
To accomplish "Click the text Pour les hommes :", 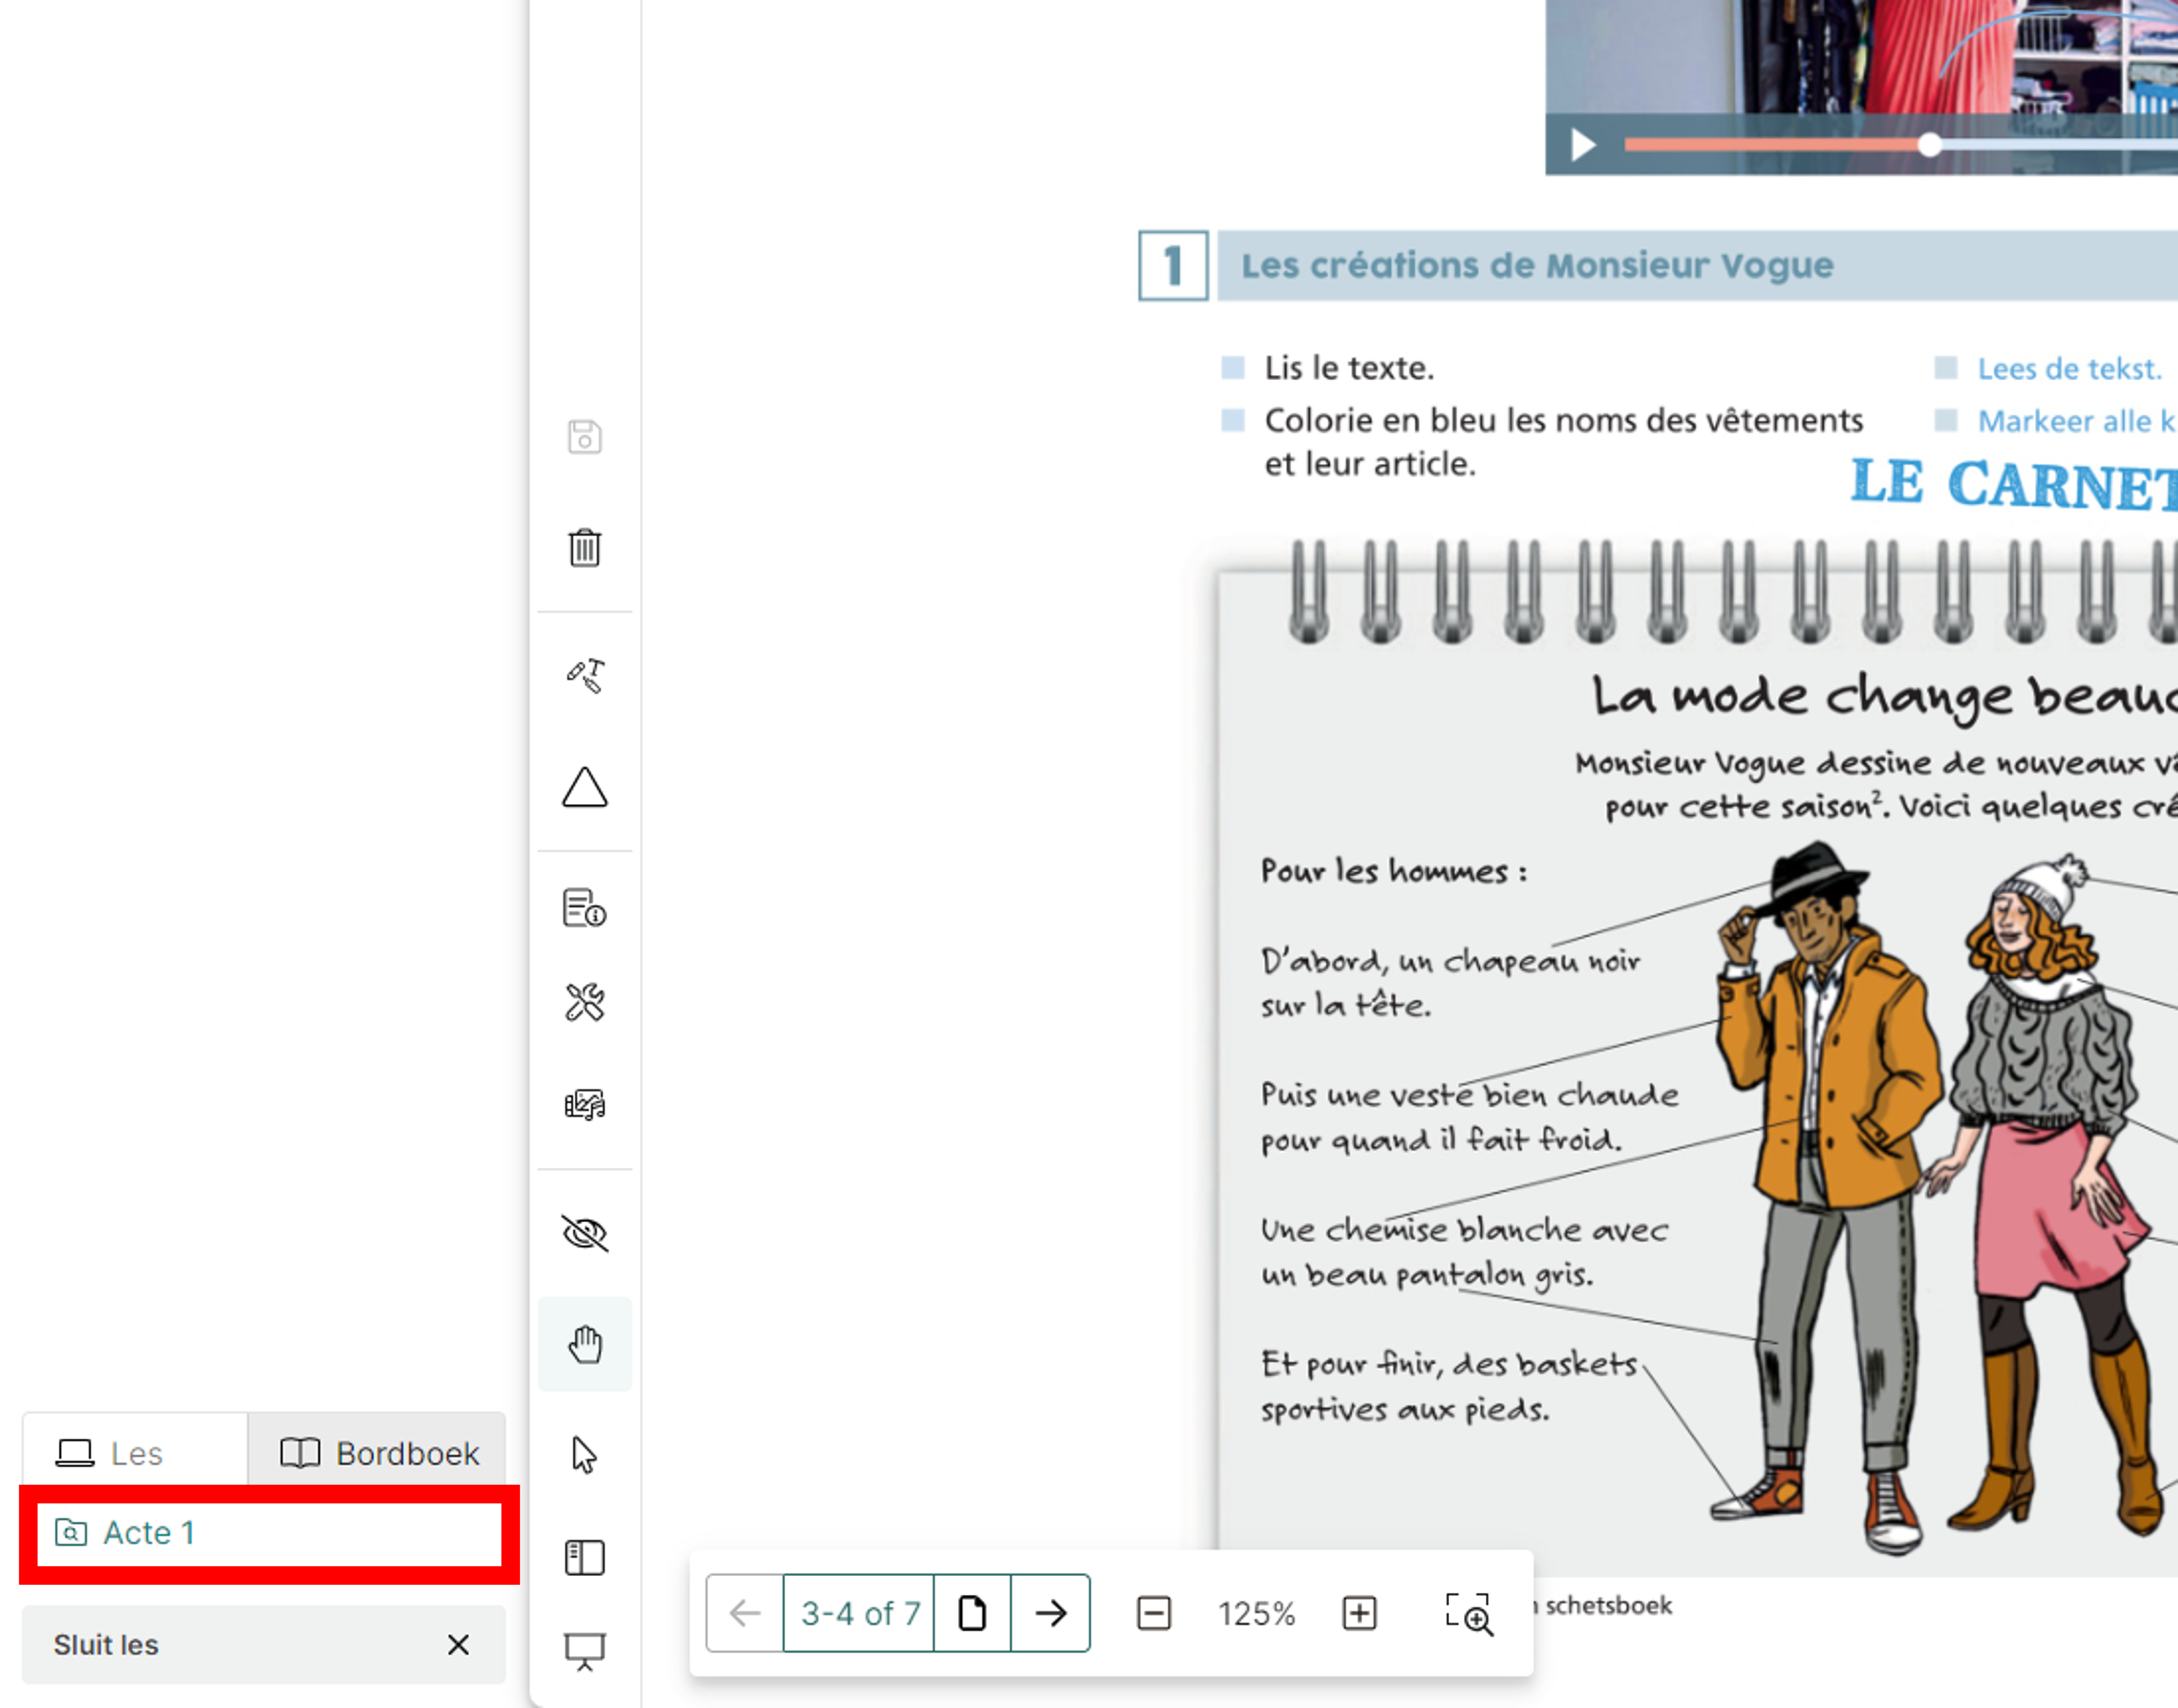I will tap(1393, 871).
